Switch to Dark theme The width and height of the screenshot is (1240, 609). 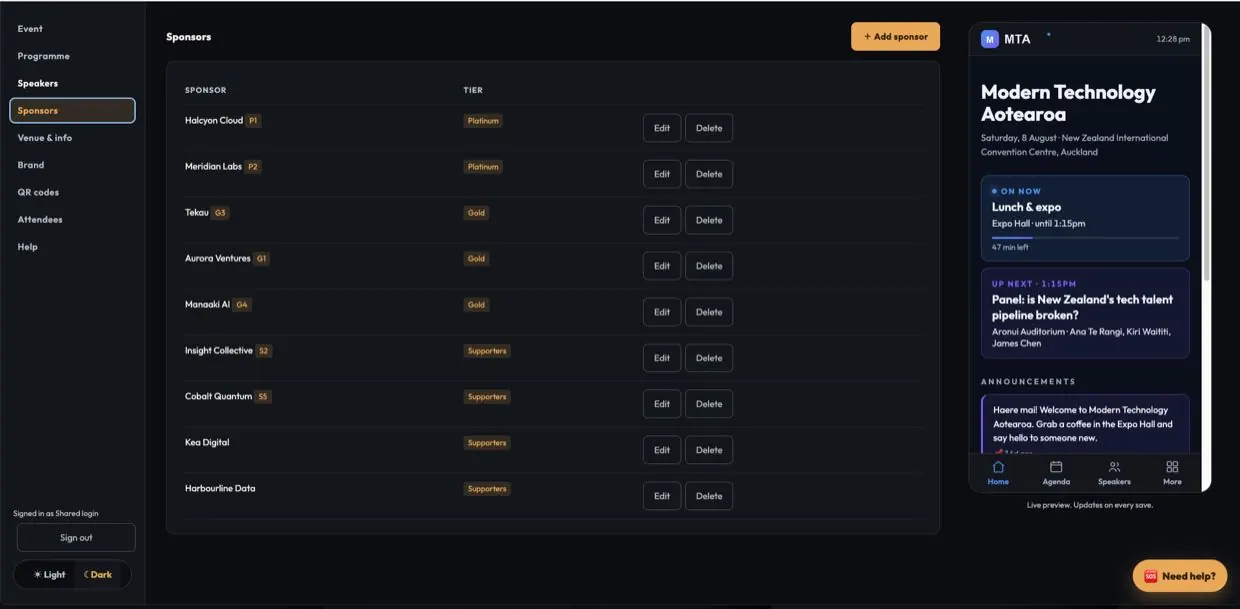point(99,575)
